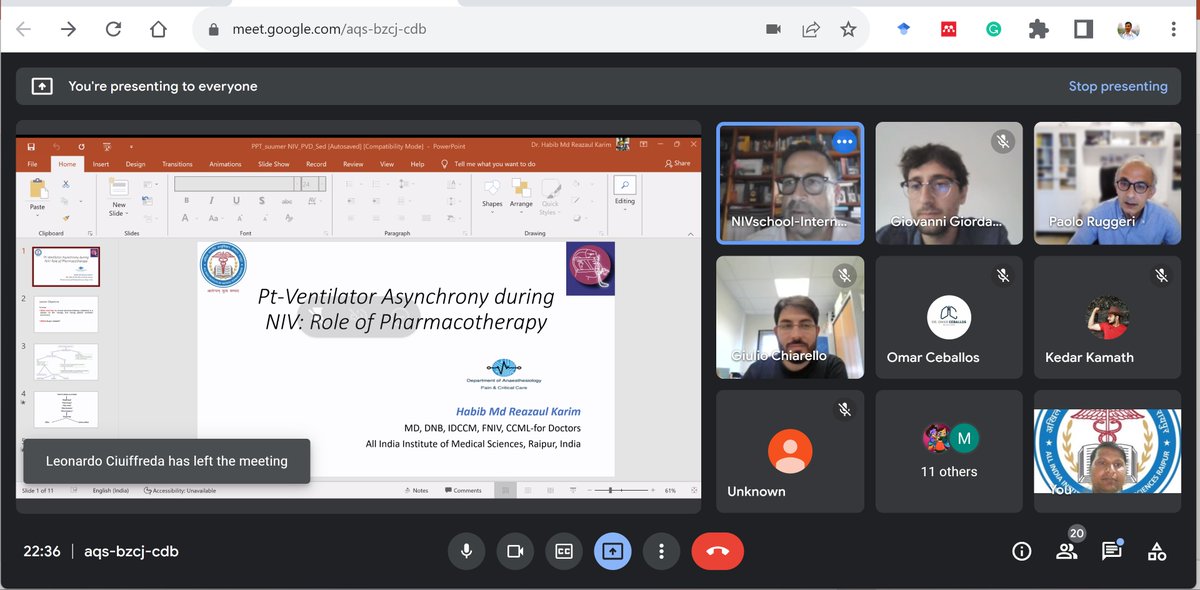Viewport: 1200px width, 590px height.
Task: Click the share page icon in address bar
Action: click(x=811, y=29)
